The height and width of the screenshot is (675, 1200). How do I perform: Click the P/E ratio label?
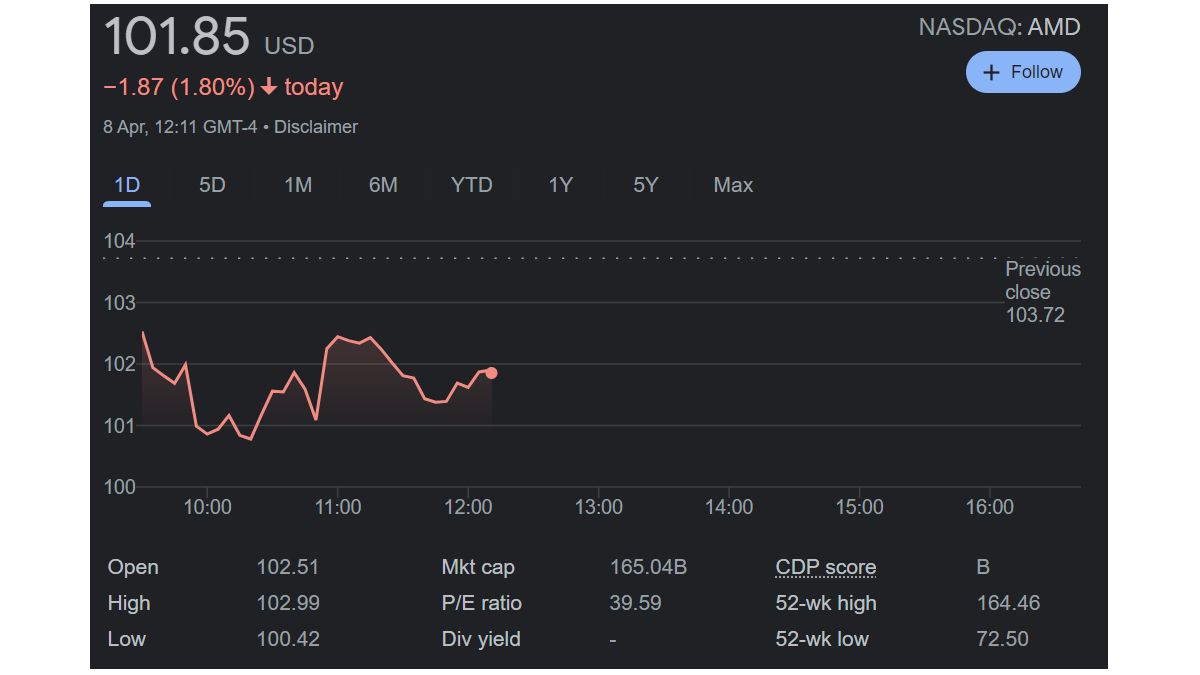tap(482, 603)
